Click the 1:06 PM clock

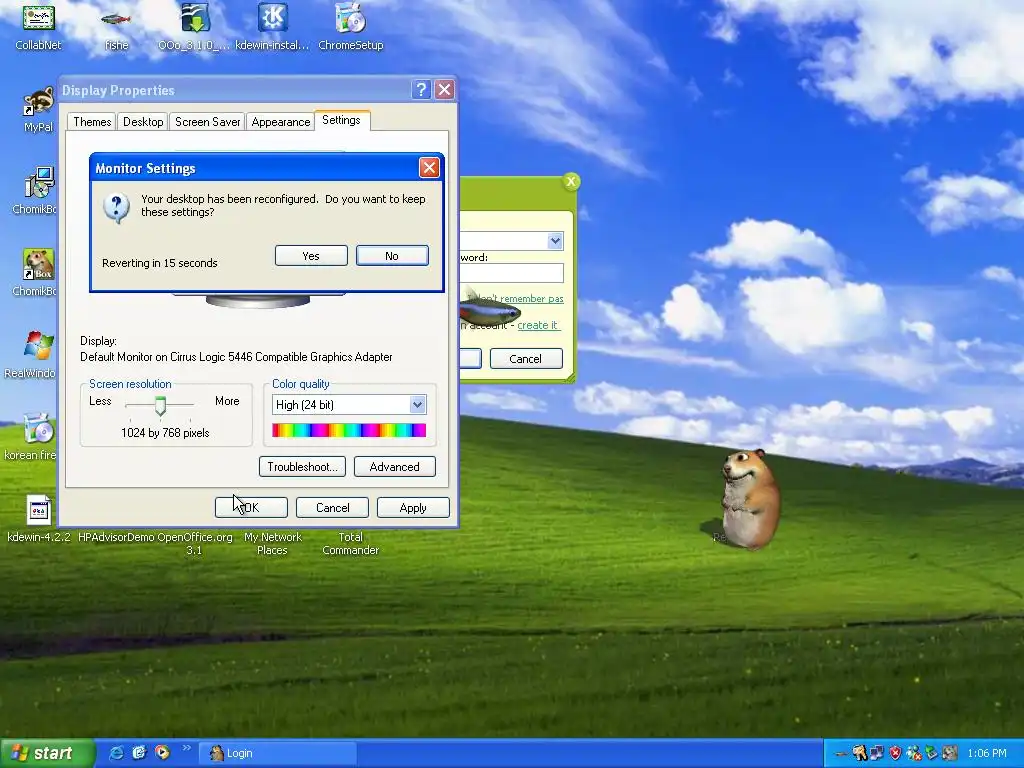(987, 754)
